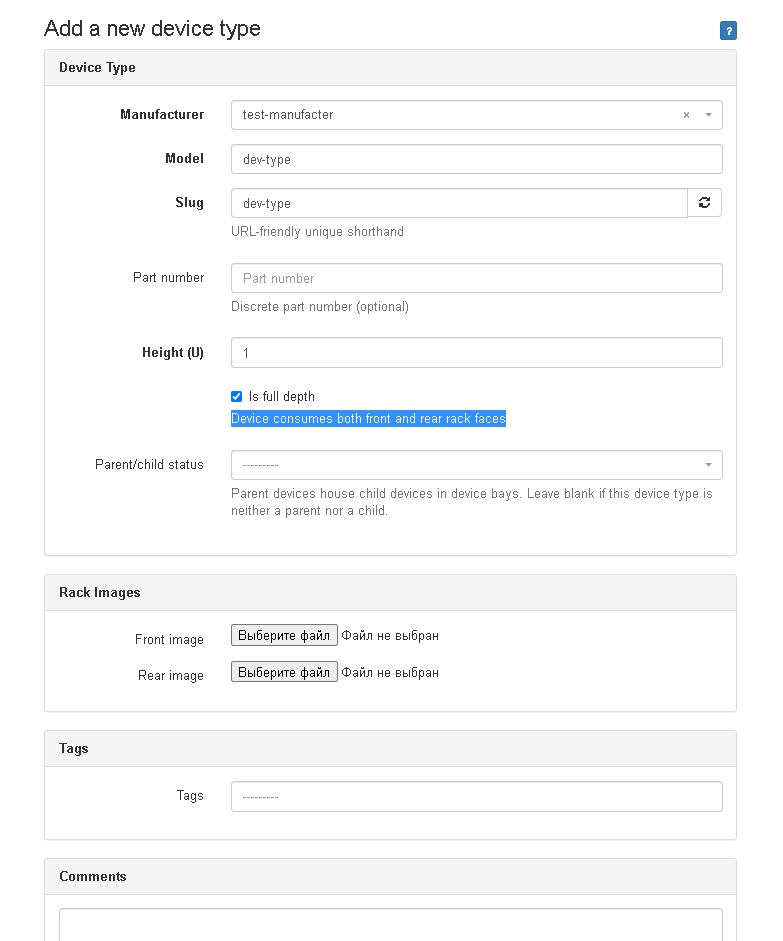Click the highlighted full depth help text
Image resolution: width=783 pixels, height=941 pixels.
point(368,419)
